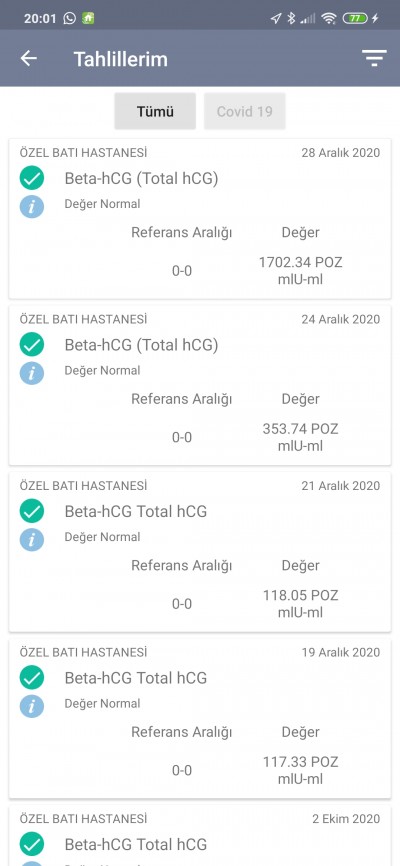Open the 353.74 POZ result card
This screenshot has width=400, height=866.
click(x=200, y=385)
